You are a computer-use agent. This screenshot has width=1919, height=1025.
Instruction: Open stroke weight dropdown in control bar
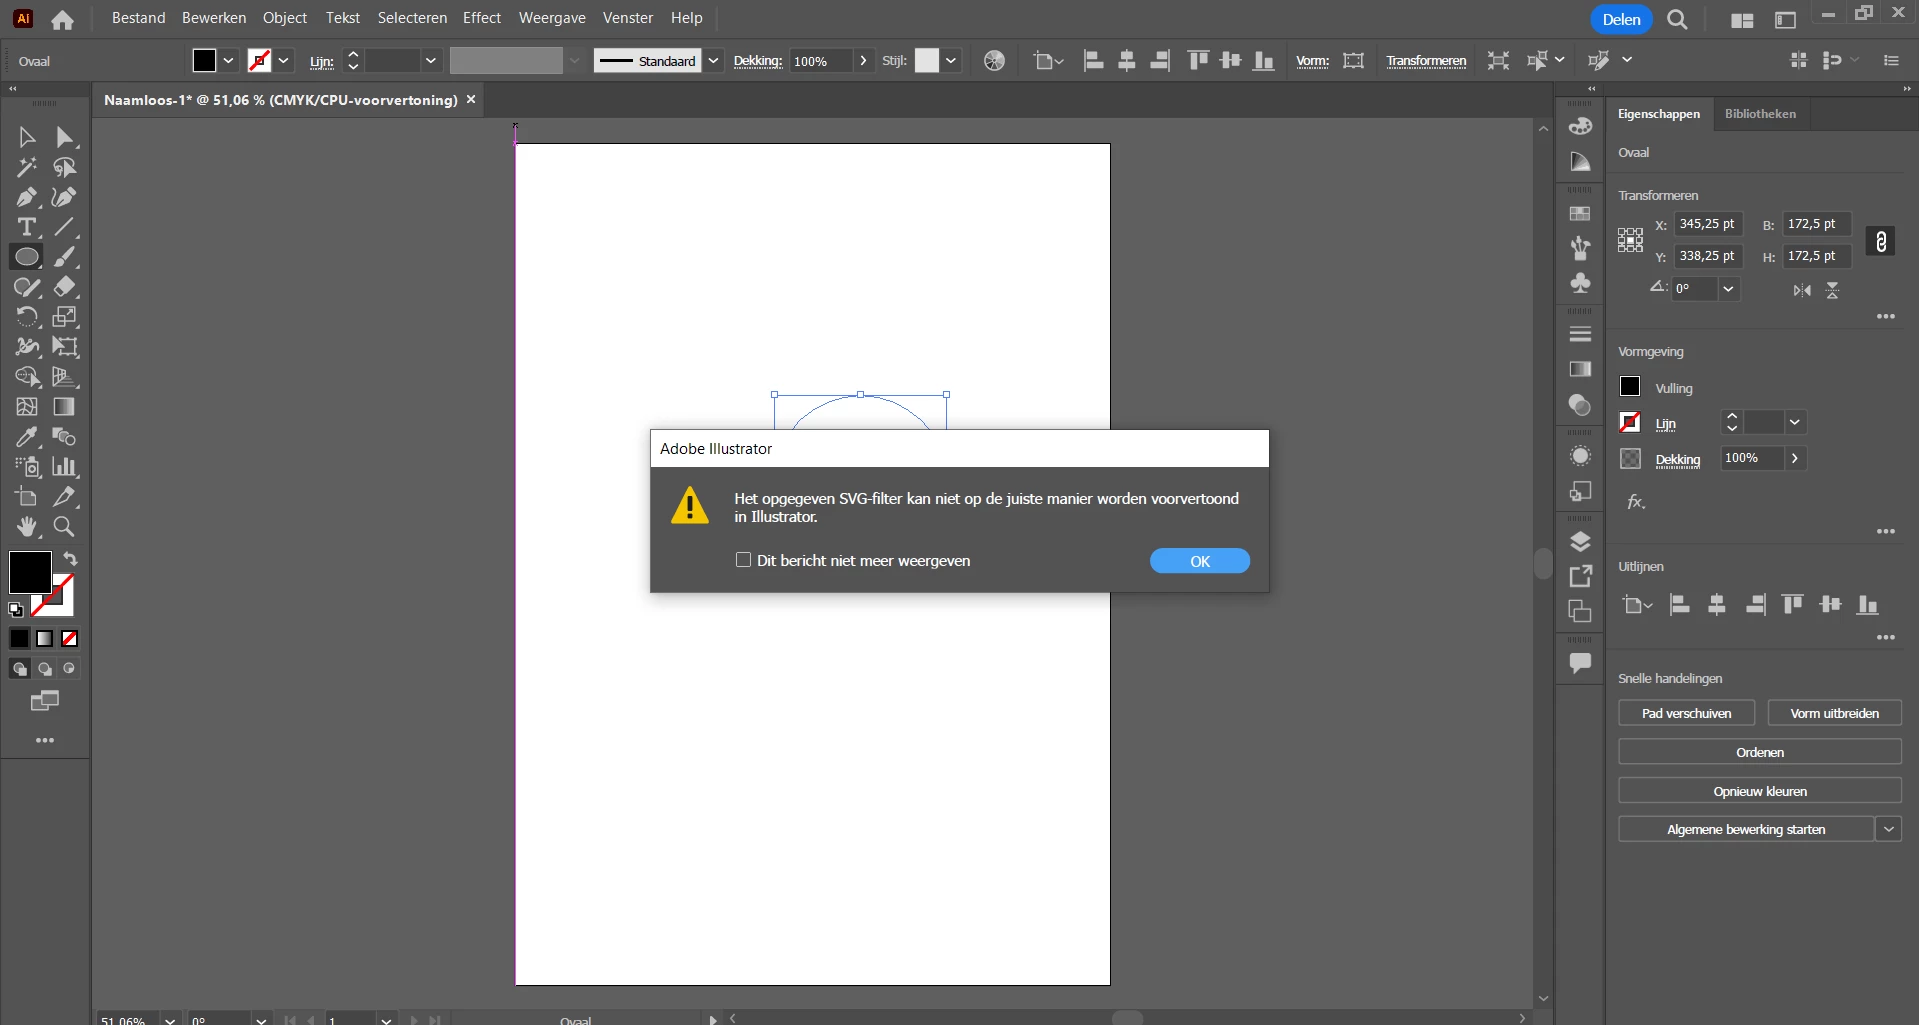point(431,61)
